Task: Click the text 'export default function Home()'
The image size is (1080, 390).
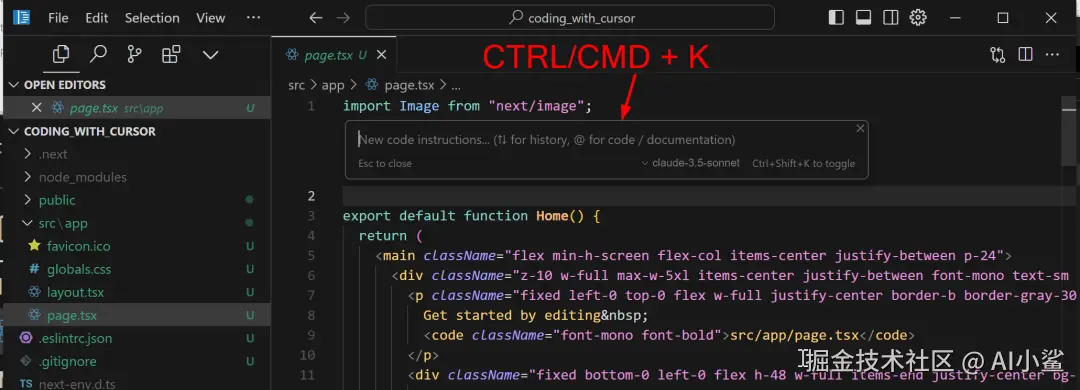Action: click(x=464, y=216)
